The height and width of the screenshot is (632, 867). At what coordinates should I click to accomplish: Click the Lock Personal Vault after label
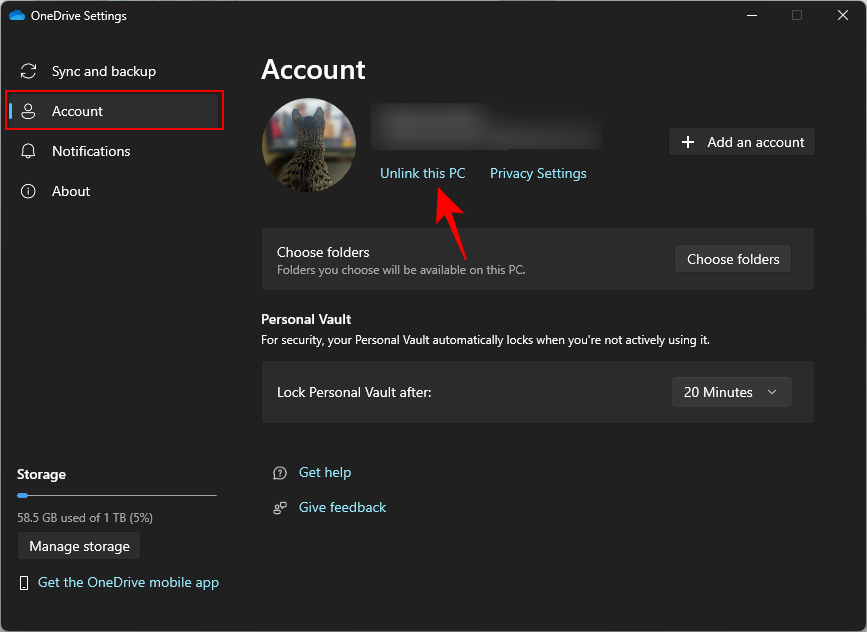354,392
